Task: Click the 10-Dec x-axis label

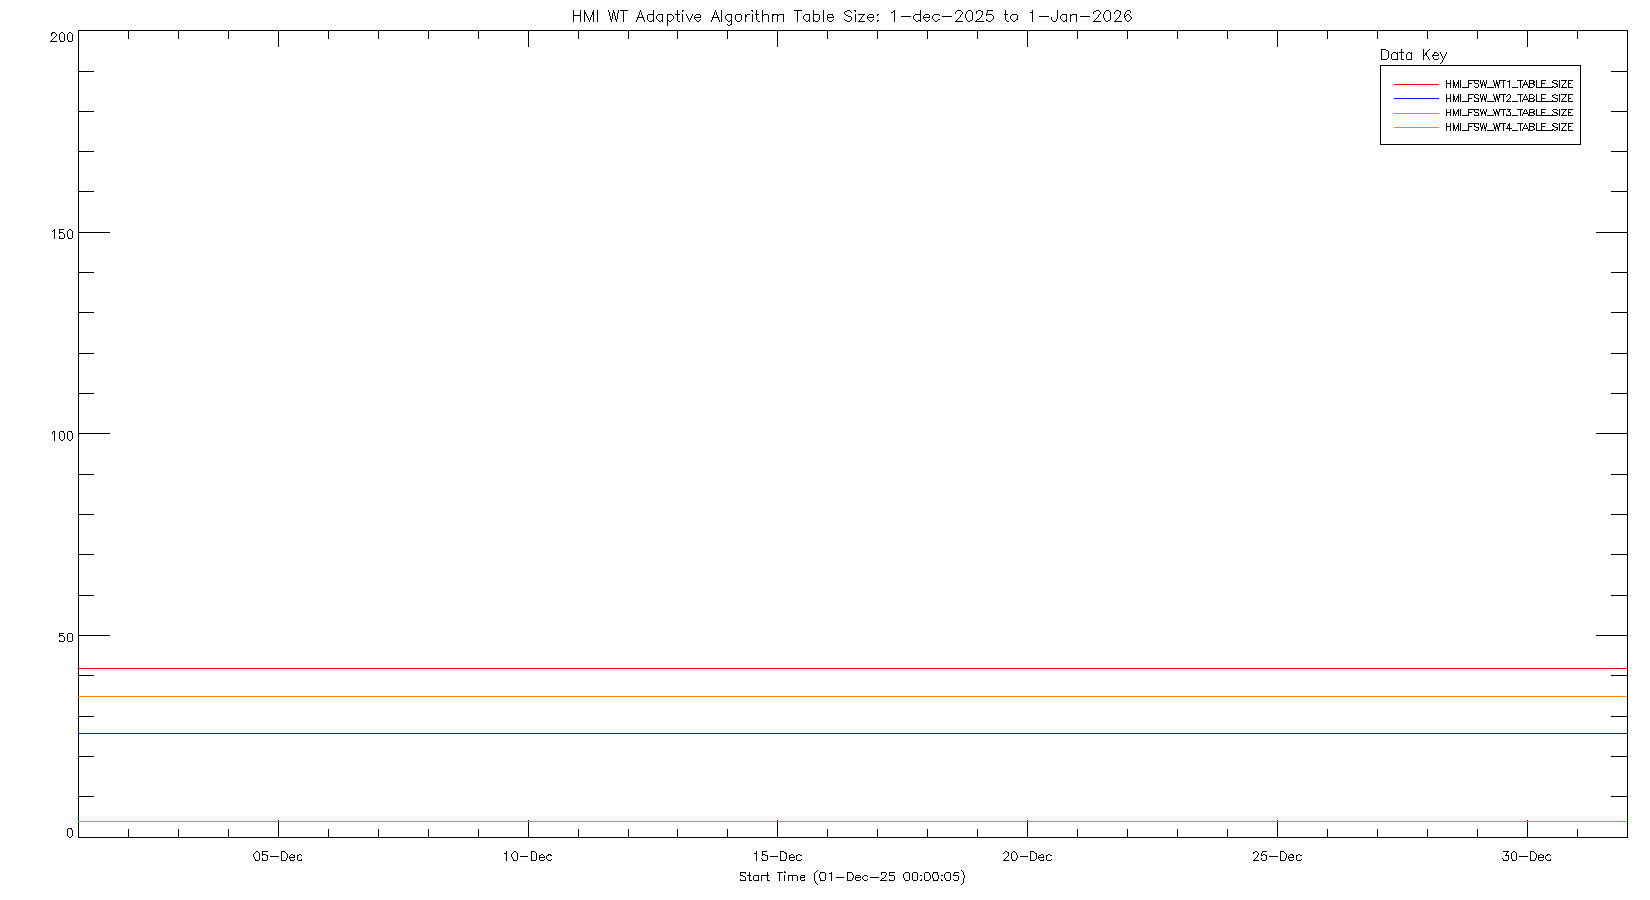Action: pos(528,857)
